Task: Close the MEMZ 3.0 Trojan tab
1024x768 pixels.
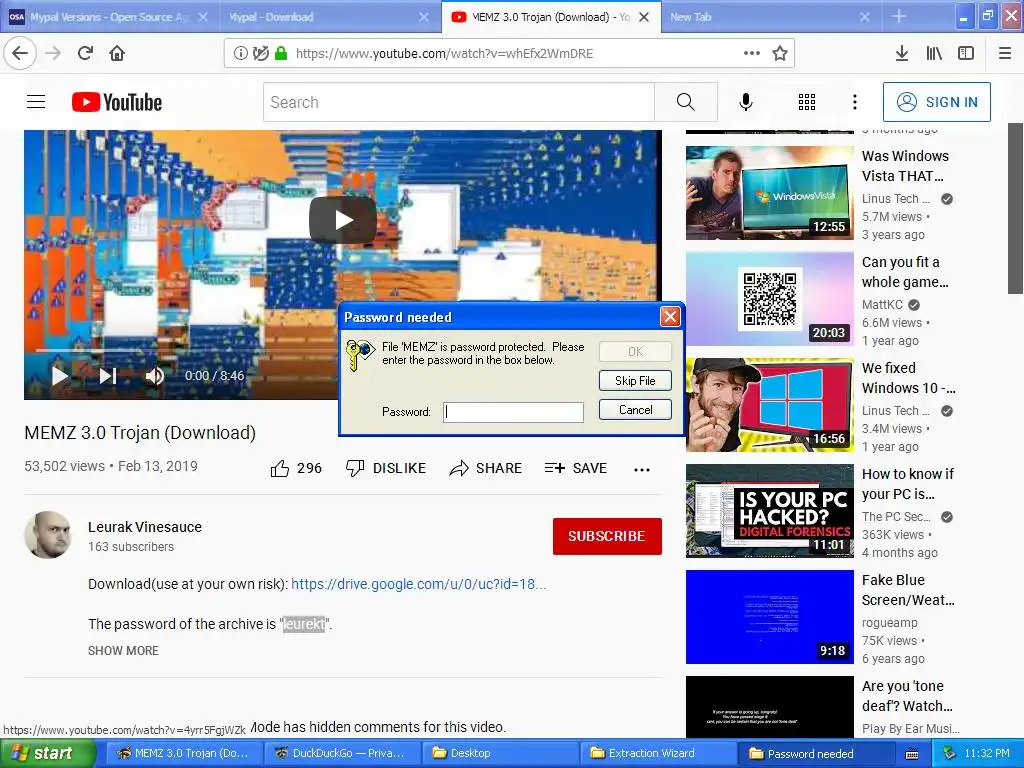Action: point(644,17)
